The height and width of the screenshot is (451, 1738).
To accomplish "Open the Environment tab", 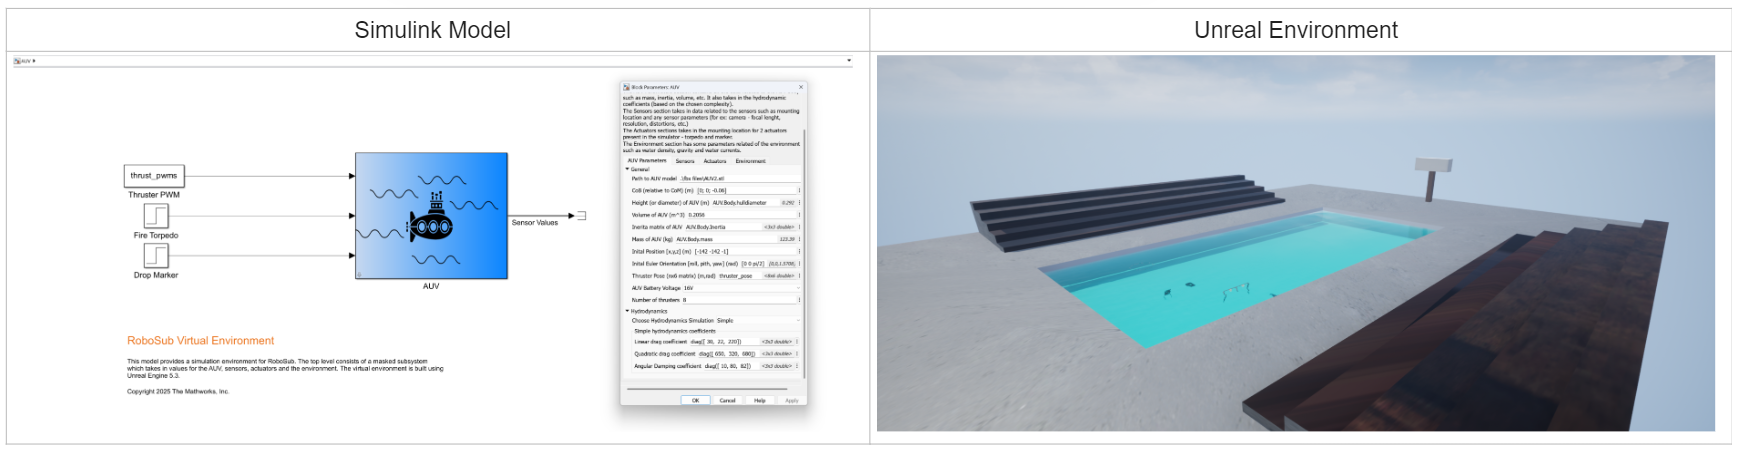I will 750,161.
